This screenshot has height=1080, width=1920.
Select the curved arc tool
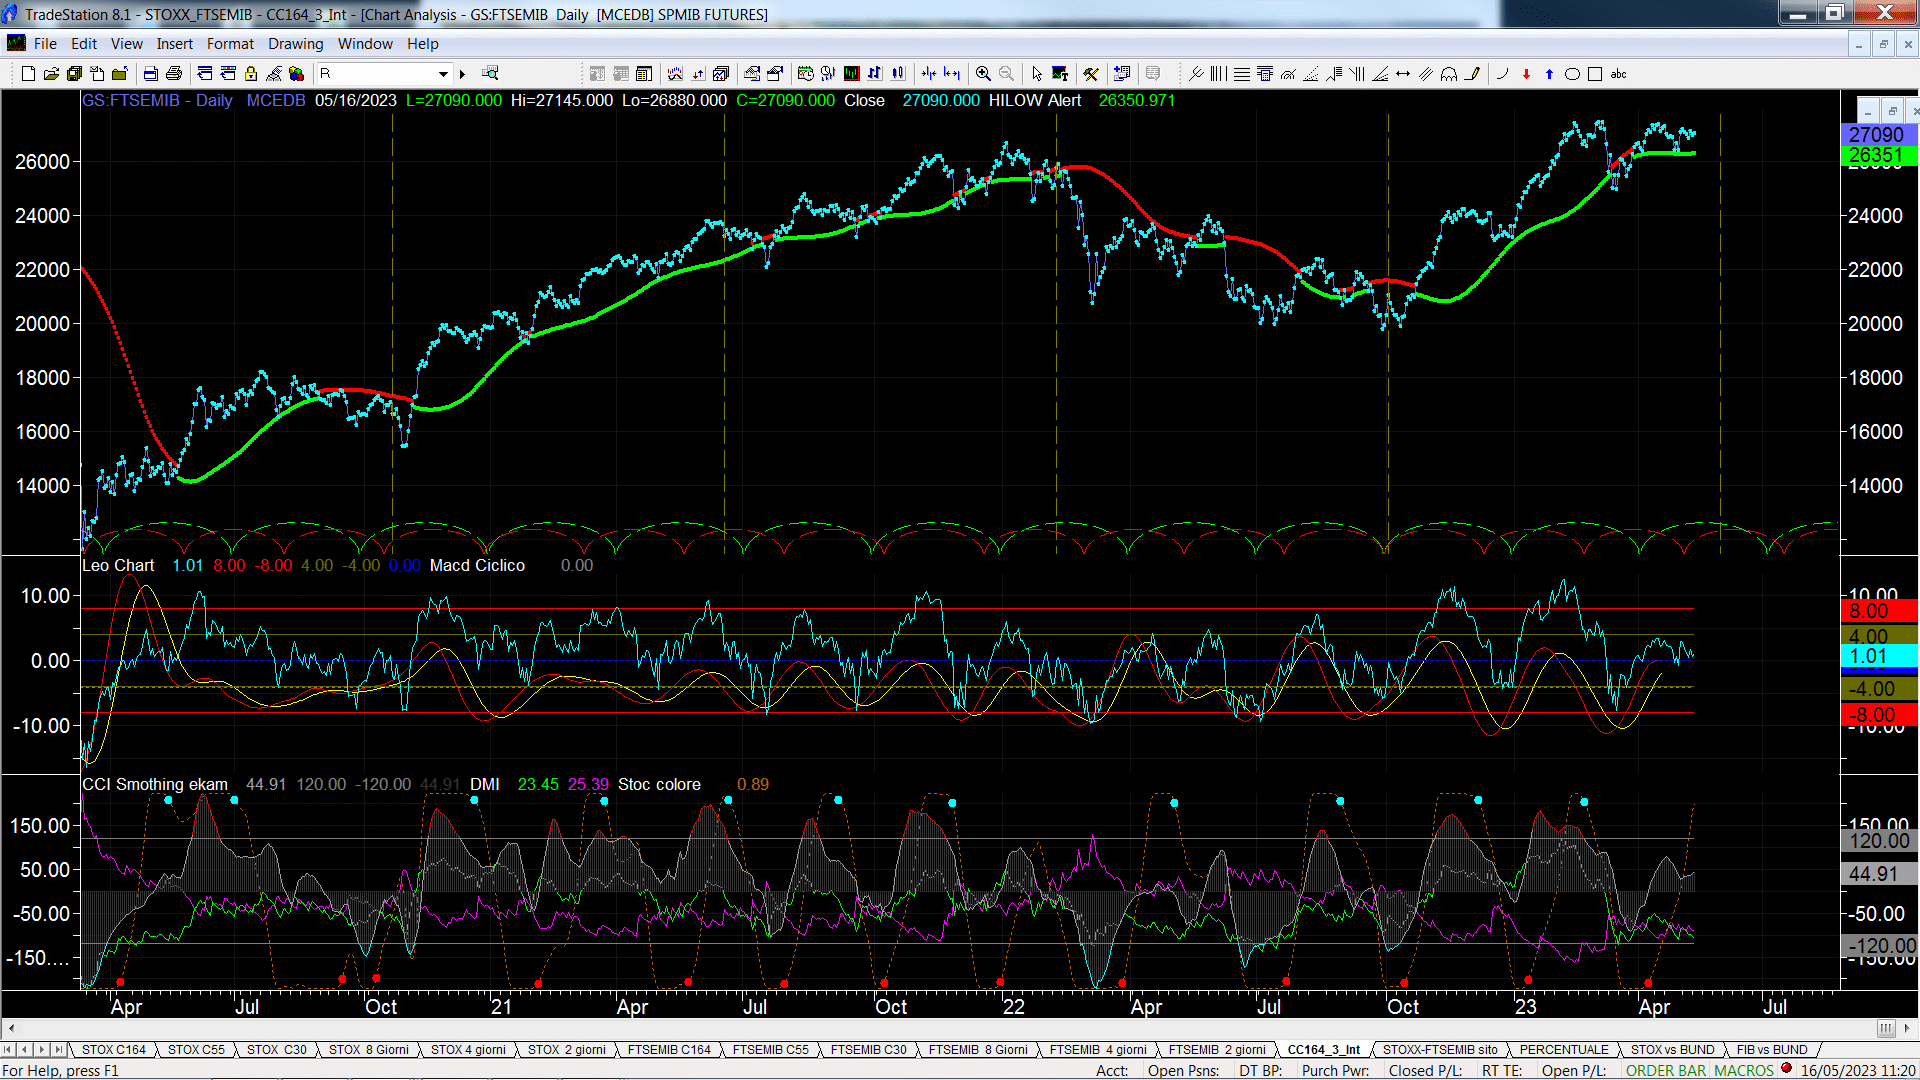1502,74
